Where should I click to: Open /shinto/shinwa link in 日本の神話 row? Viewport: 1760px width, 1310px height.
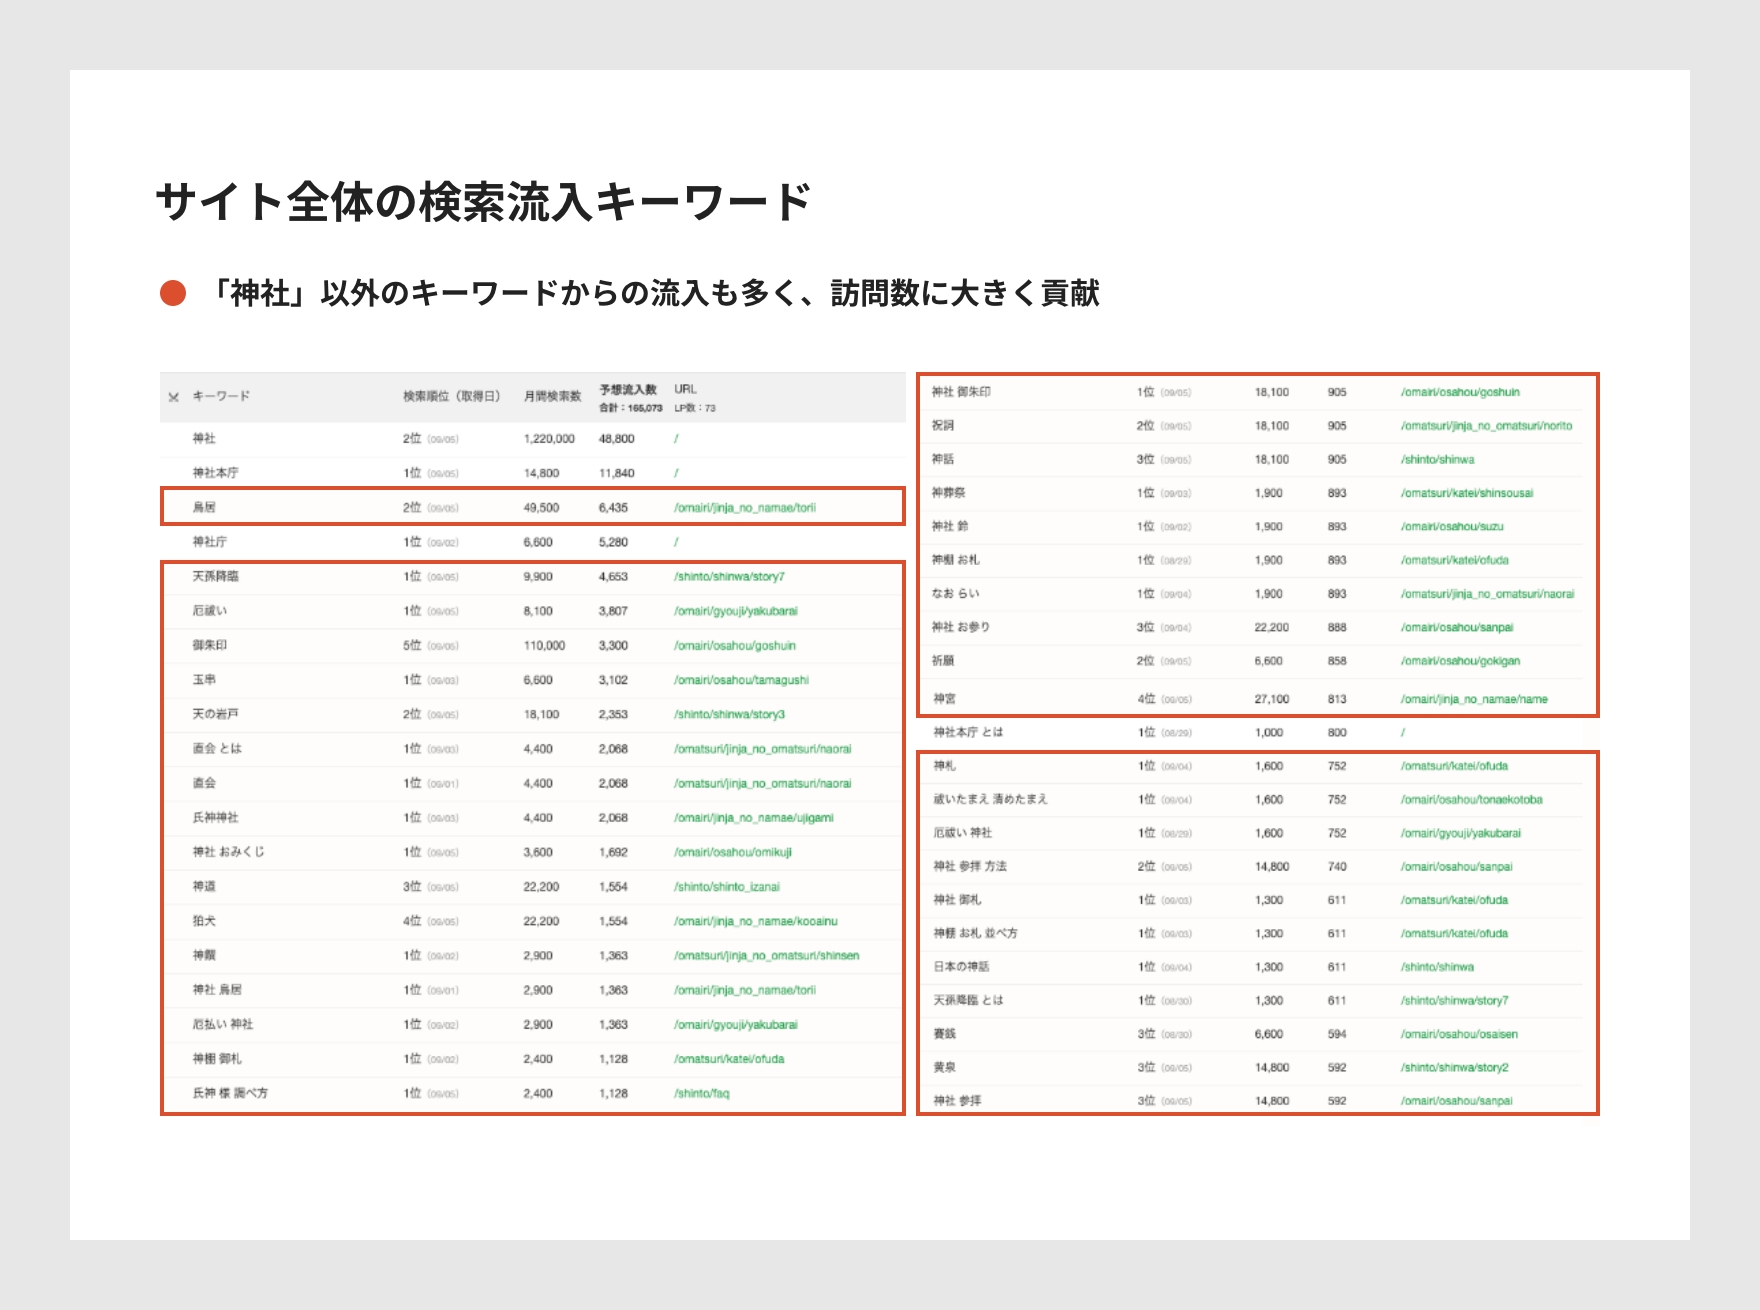click(x=1437, y=968)
